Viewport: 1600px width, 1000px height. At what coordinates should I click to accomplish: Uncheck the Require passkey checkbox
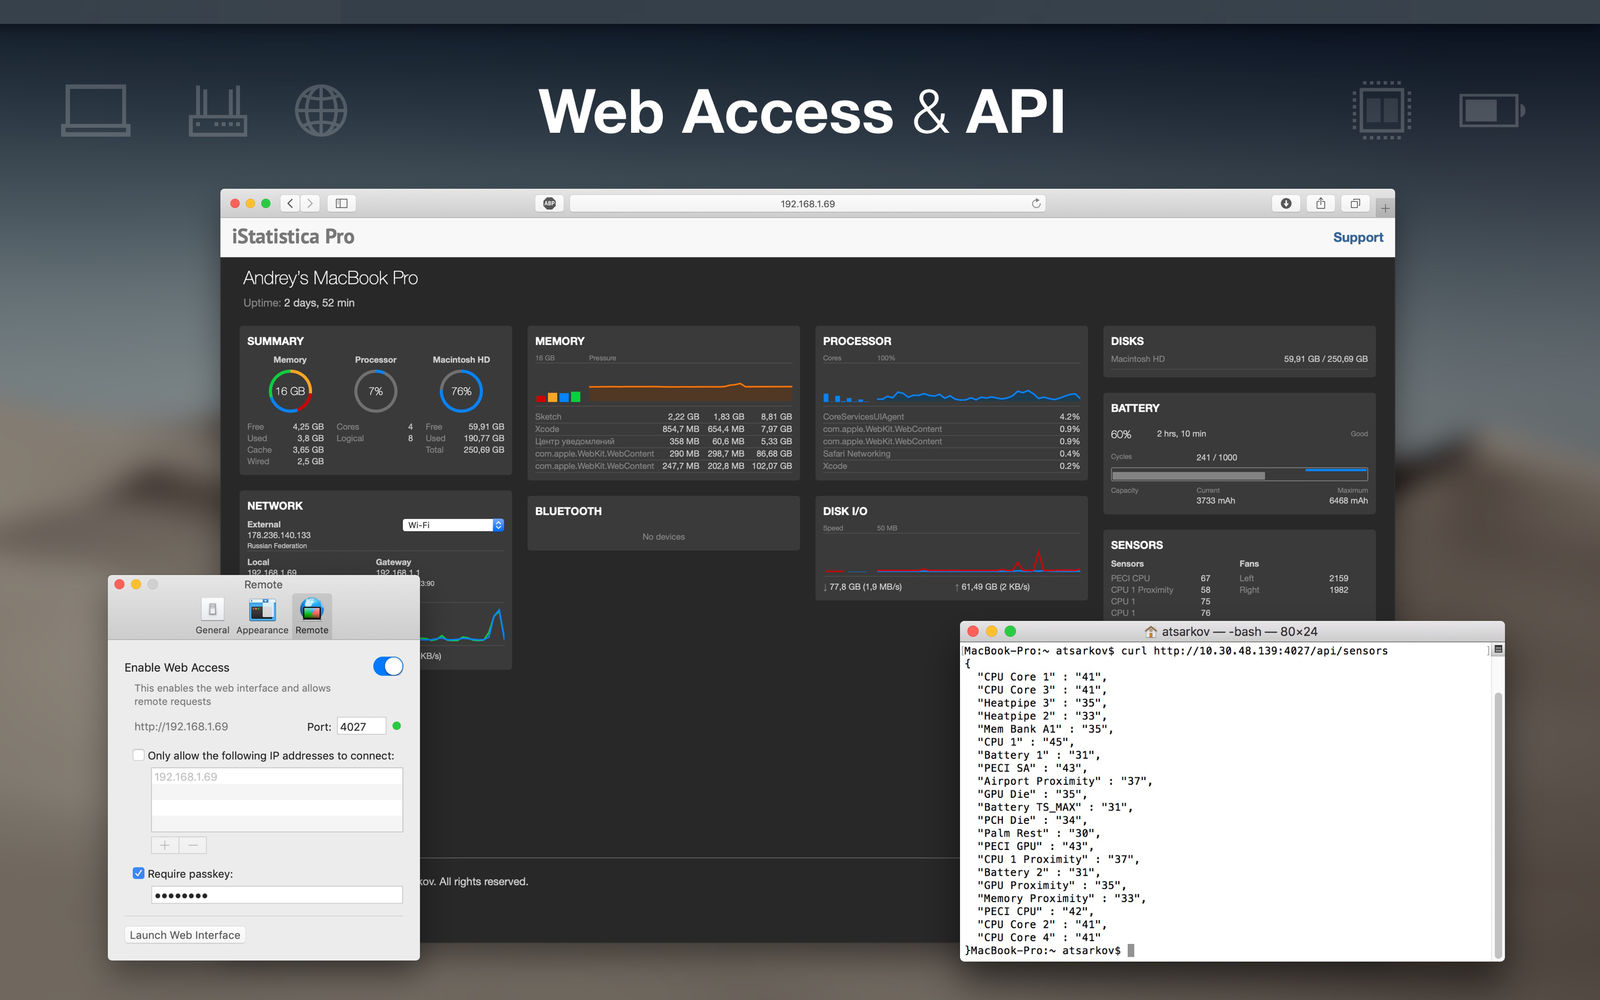tap(139, 873)
